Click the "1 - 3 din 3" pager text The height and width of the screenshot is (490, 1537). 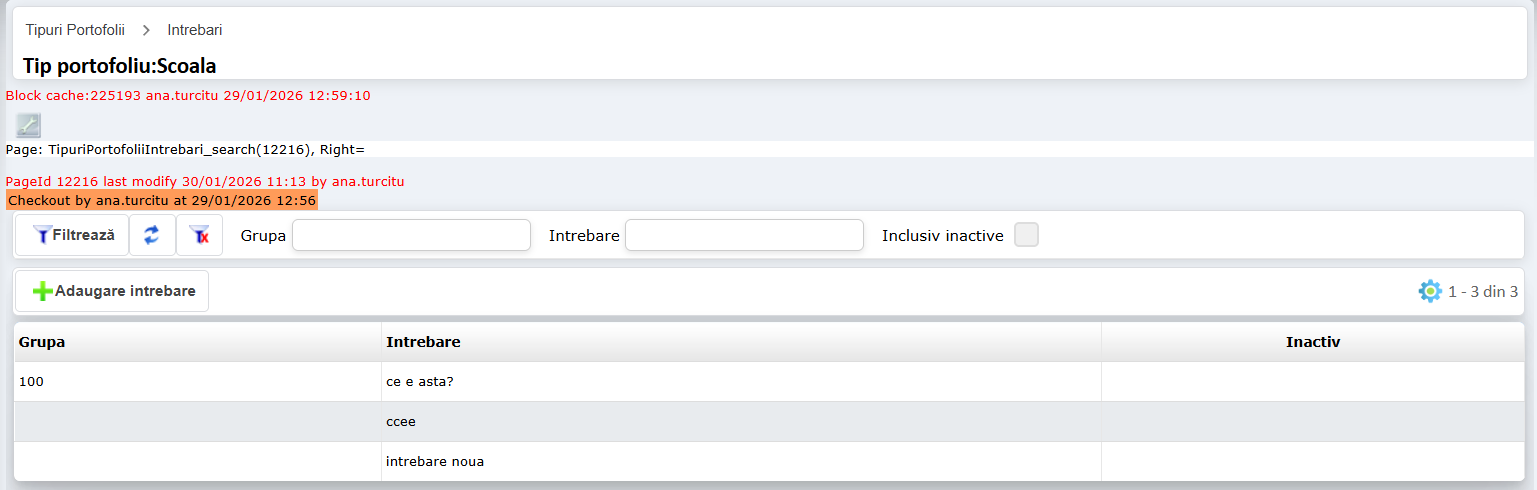1483,291
